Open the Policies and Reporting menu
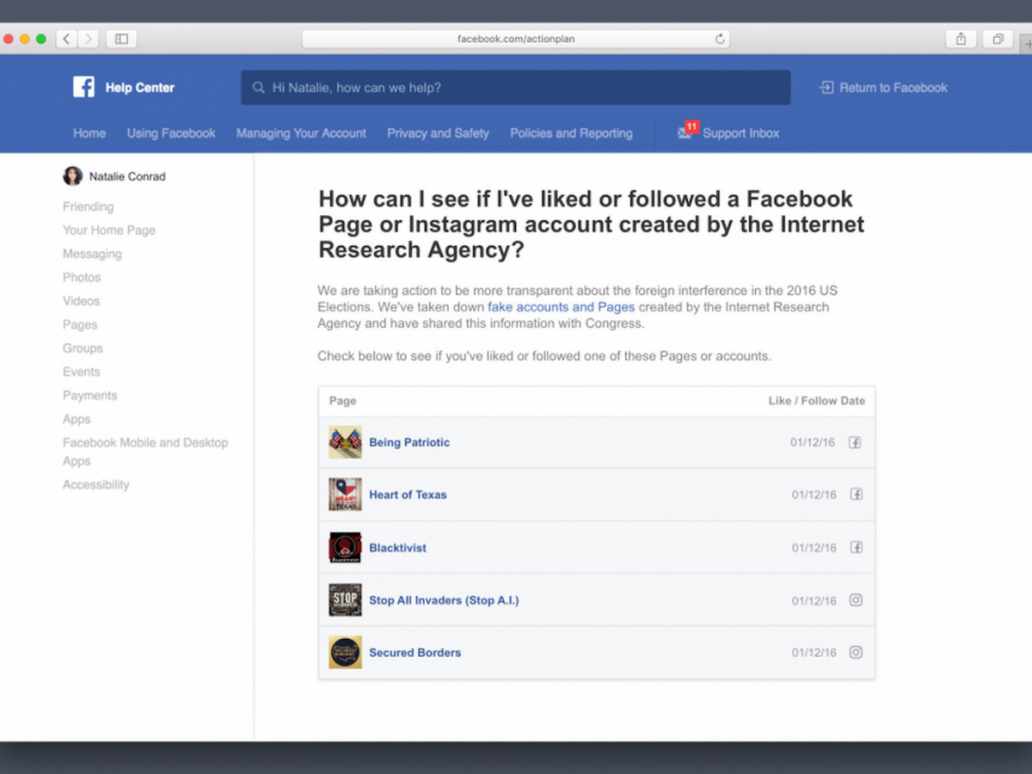Image resolution: width=1032 pixels, height=774 pixels. (x=571, y=133)
